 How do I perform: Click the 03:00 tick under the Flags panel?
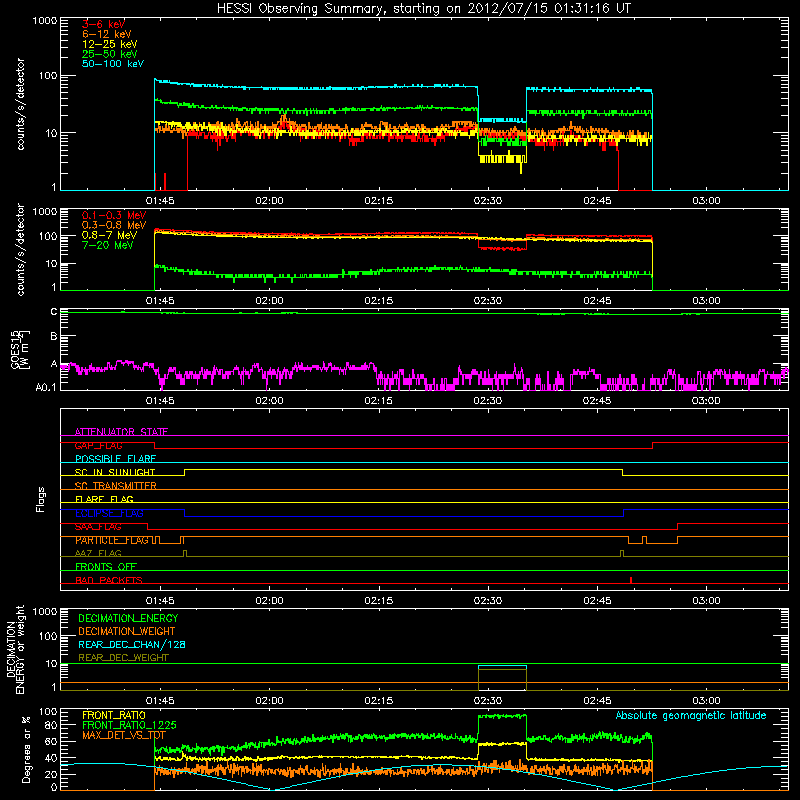point(706,601)
